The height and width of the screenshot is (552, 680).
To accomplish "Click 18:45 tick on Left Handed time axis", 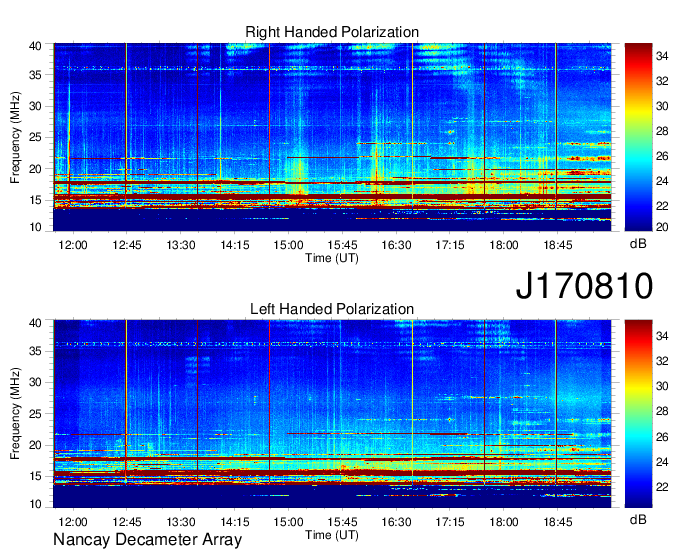I will point(558,522).
